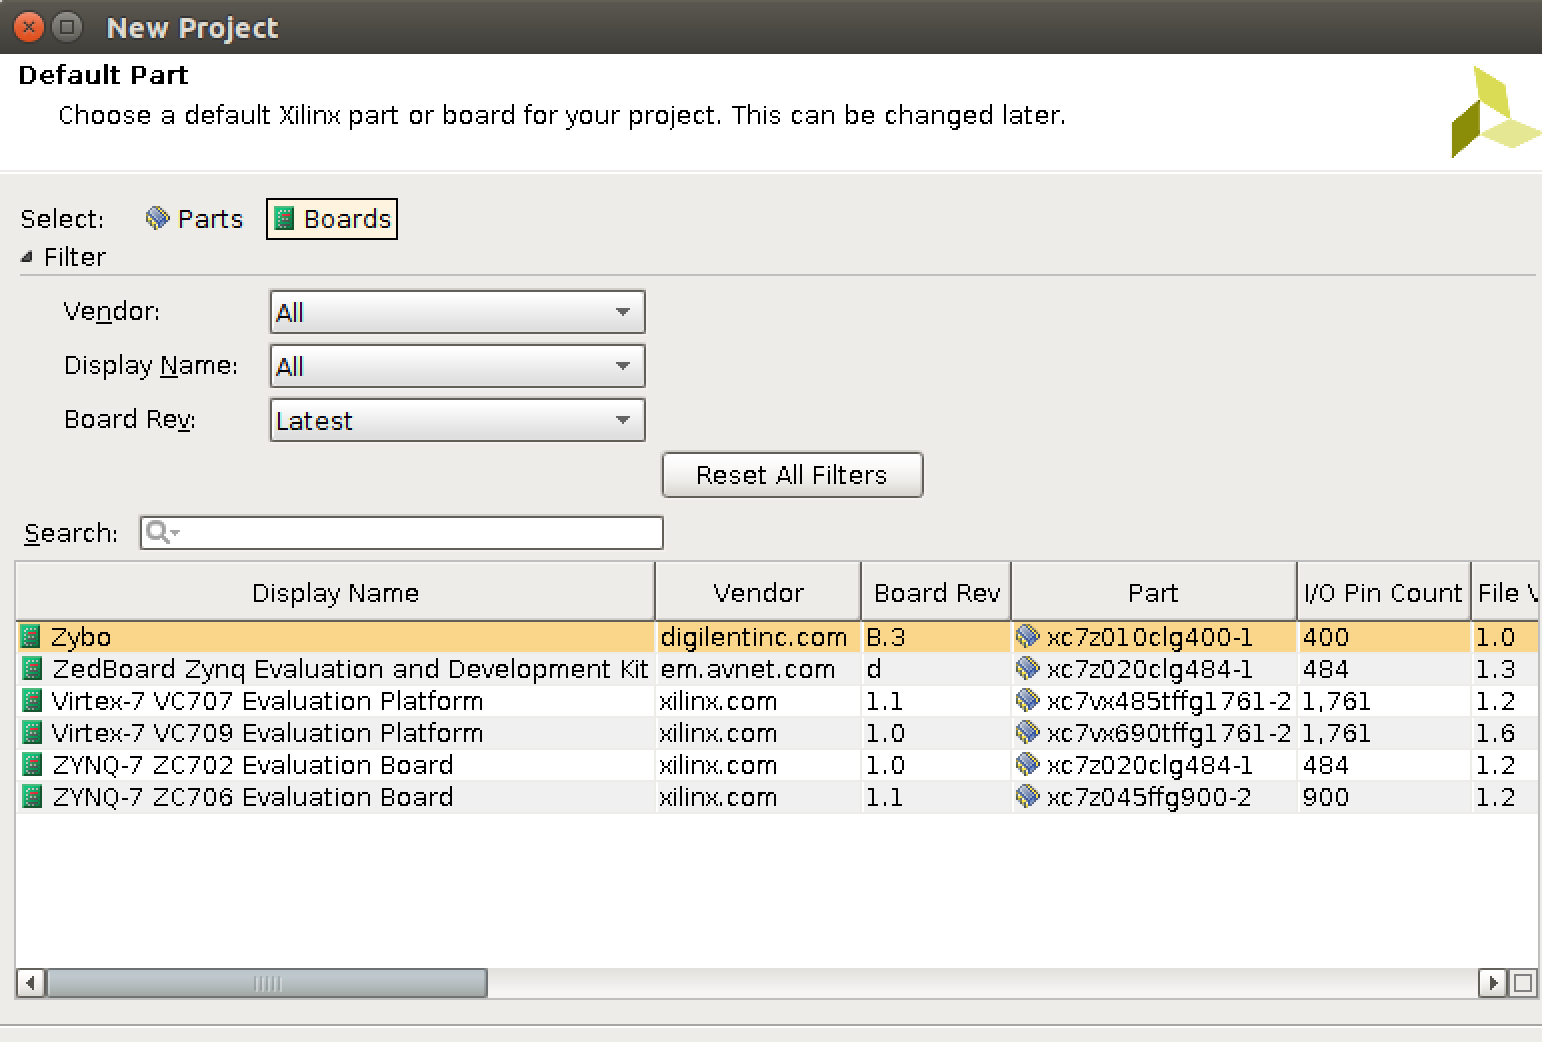Select ZYNQ-7 ZC702 Evaluation Board
Viewport: 1542px width, 1042px height.
coord(252,765)
